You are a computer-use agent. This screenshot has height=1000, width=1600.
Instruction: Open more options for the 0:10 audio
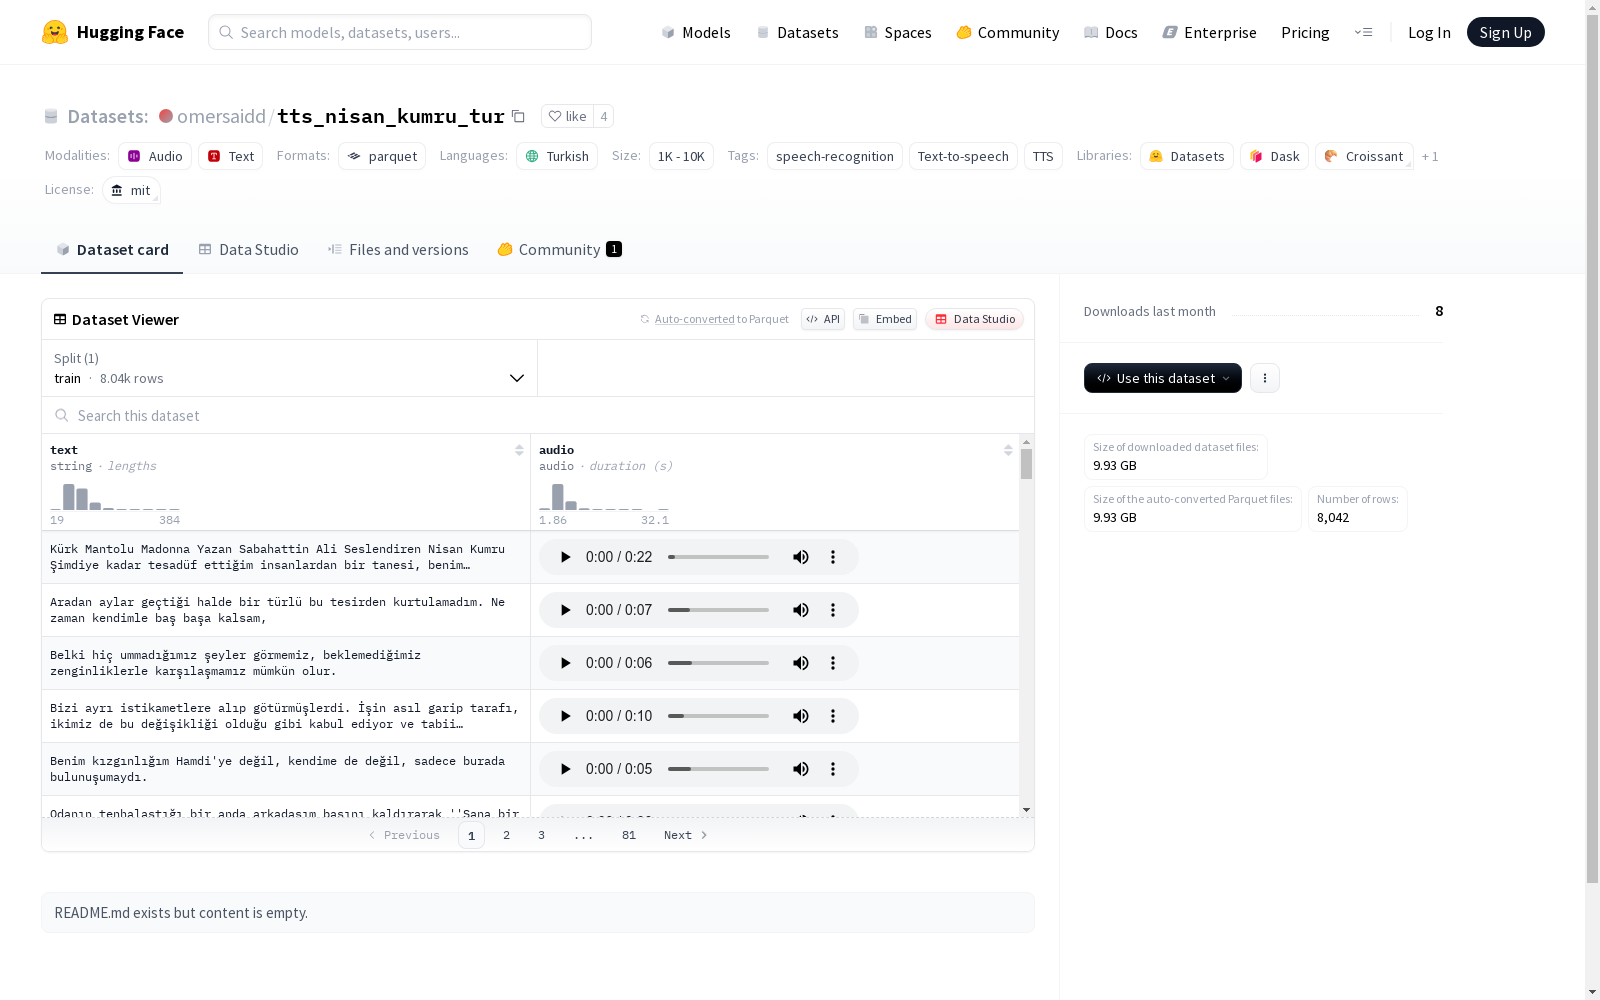(833, 716)
